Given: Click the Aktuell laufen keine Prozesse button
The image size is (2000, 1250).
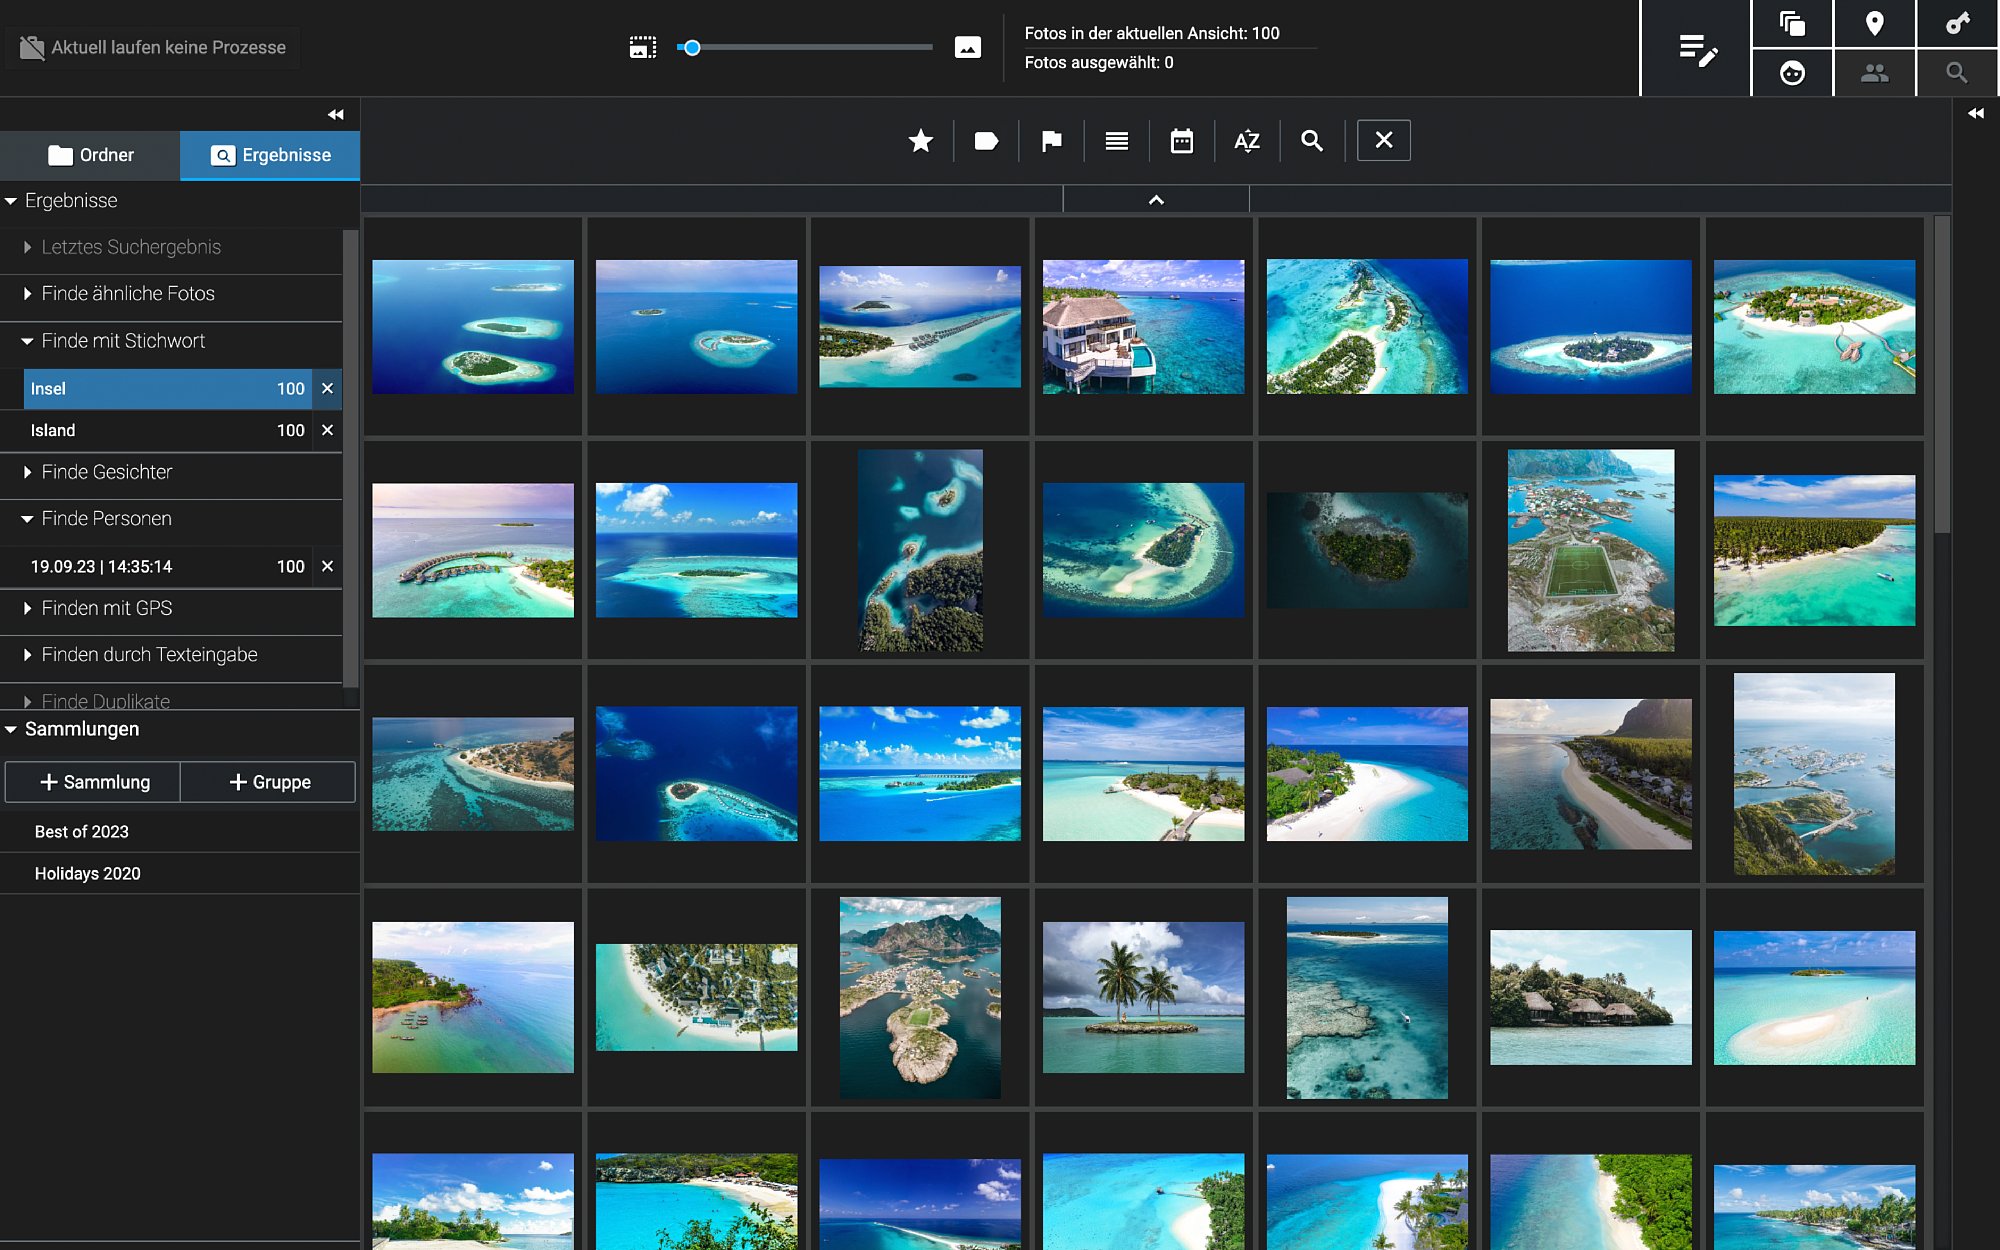Looking at the screenshot, I should (x=152, y=48).
